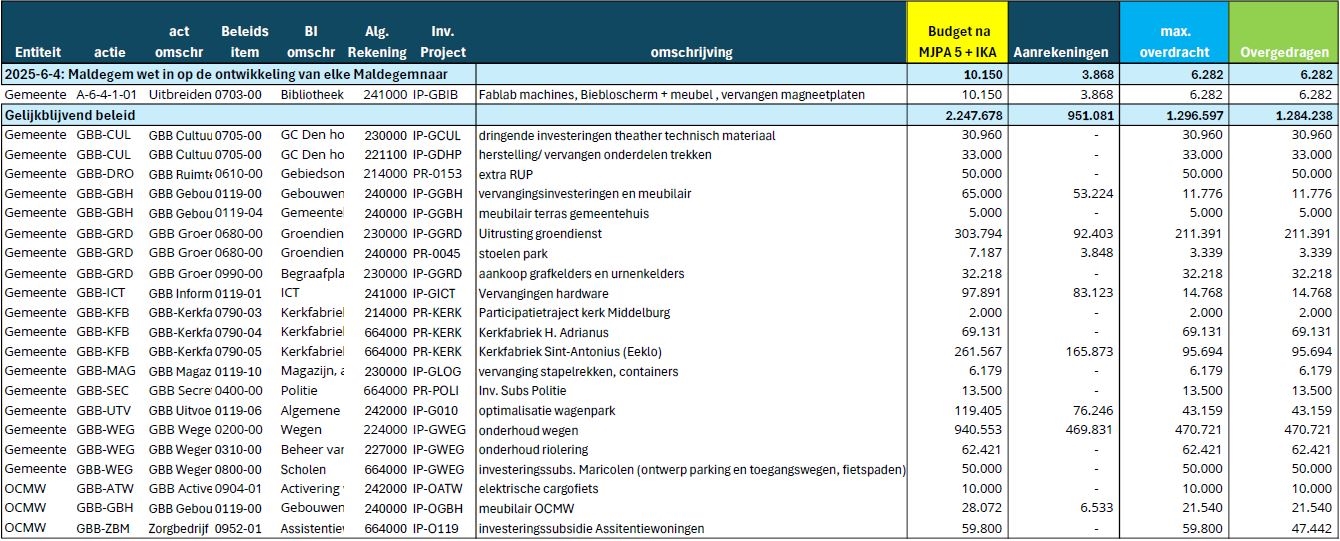Screen dimensions: 1340x541
Task: Click 'Kerkfabriek H. Adrianus' description
Action: 544,332
